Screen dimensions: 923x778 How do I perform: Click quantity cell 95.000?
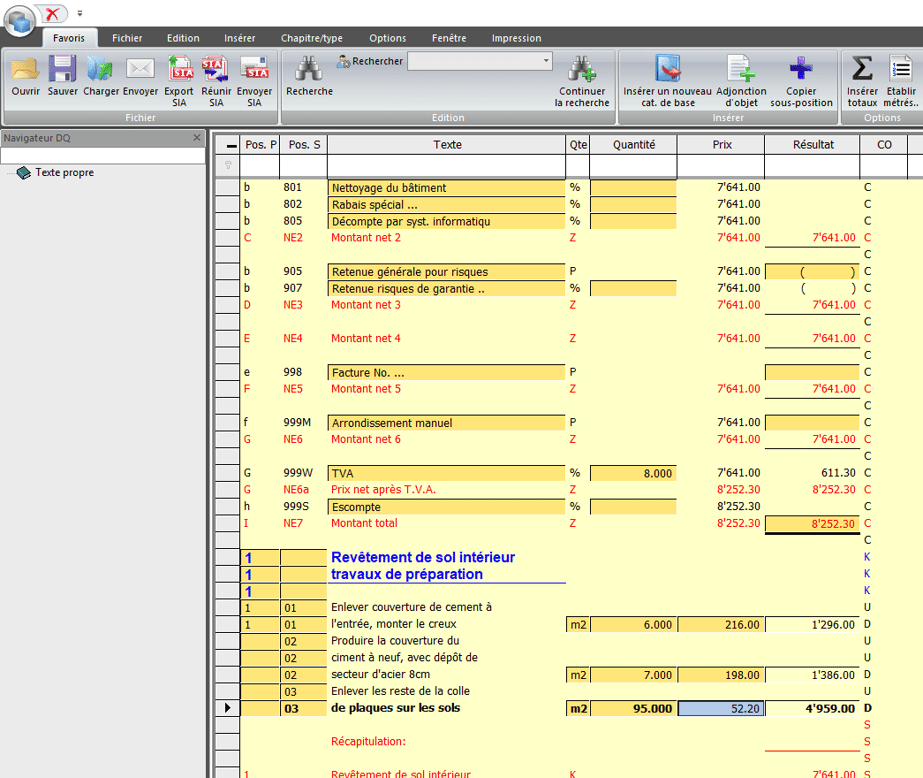click(633, 709)
